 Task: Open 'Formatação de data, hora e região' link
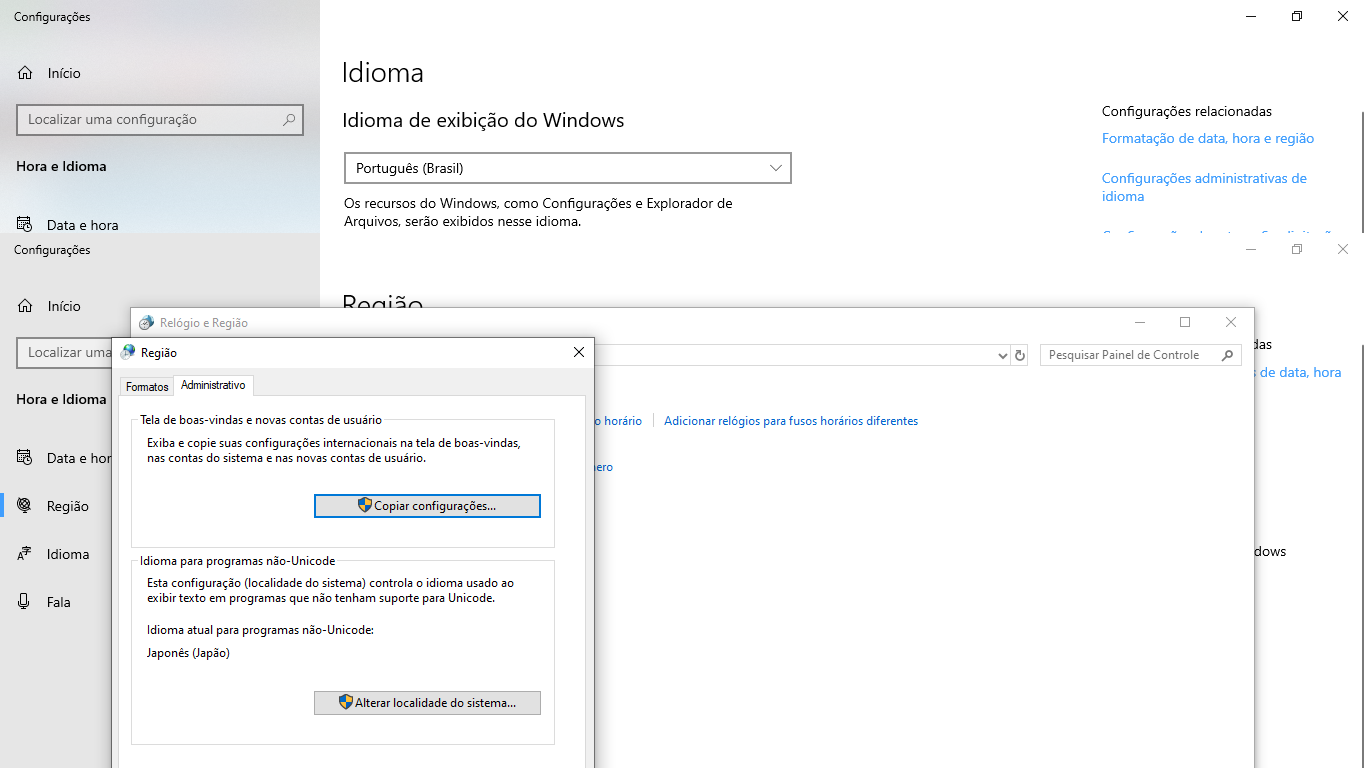pos(1207,139)
